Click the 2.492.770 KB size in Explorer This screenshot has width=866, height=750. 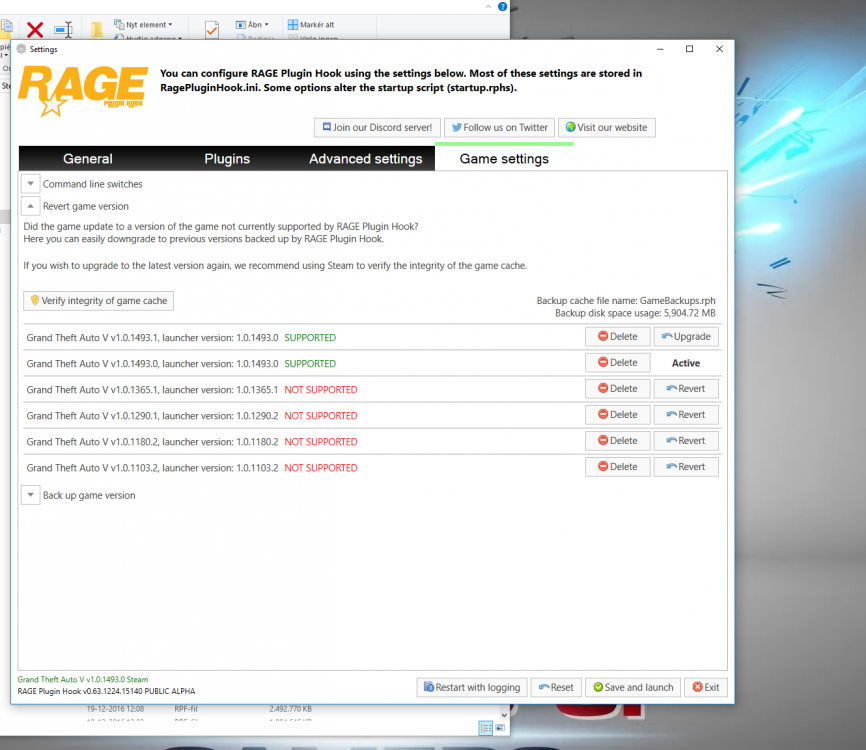(x=291, y=709)
